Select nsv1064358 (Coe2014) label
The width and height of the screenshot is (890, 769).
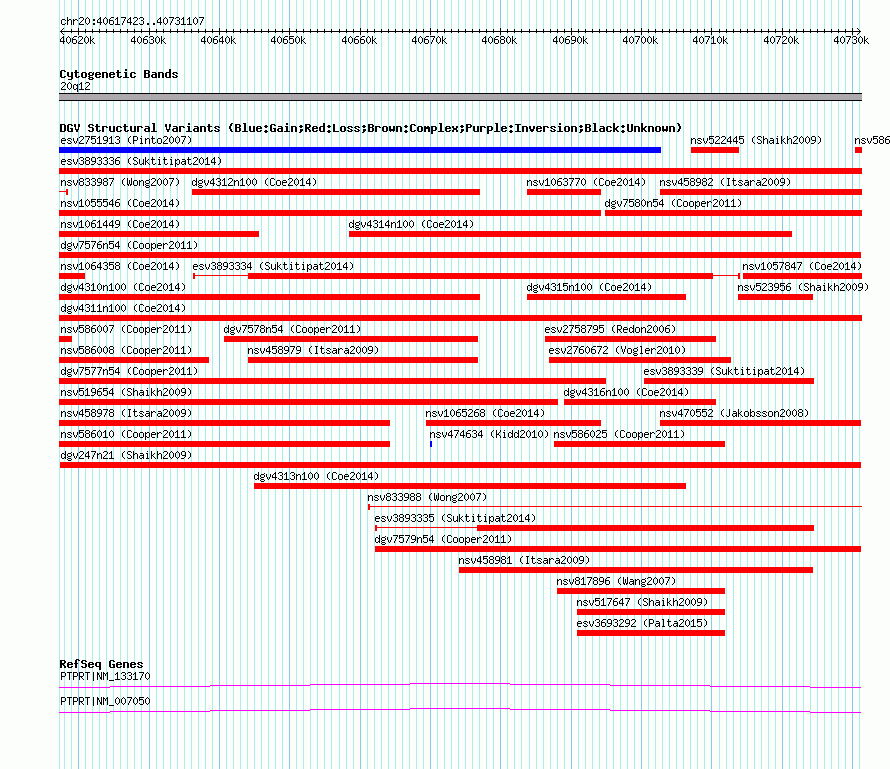point(120,266)
